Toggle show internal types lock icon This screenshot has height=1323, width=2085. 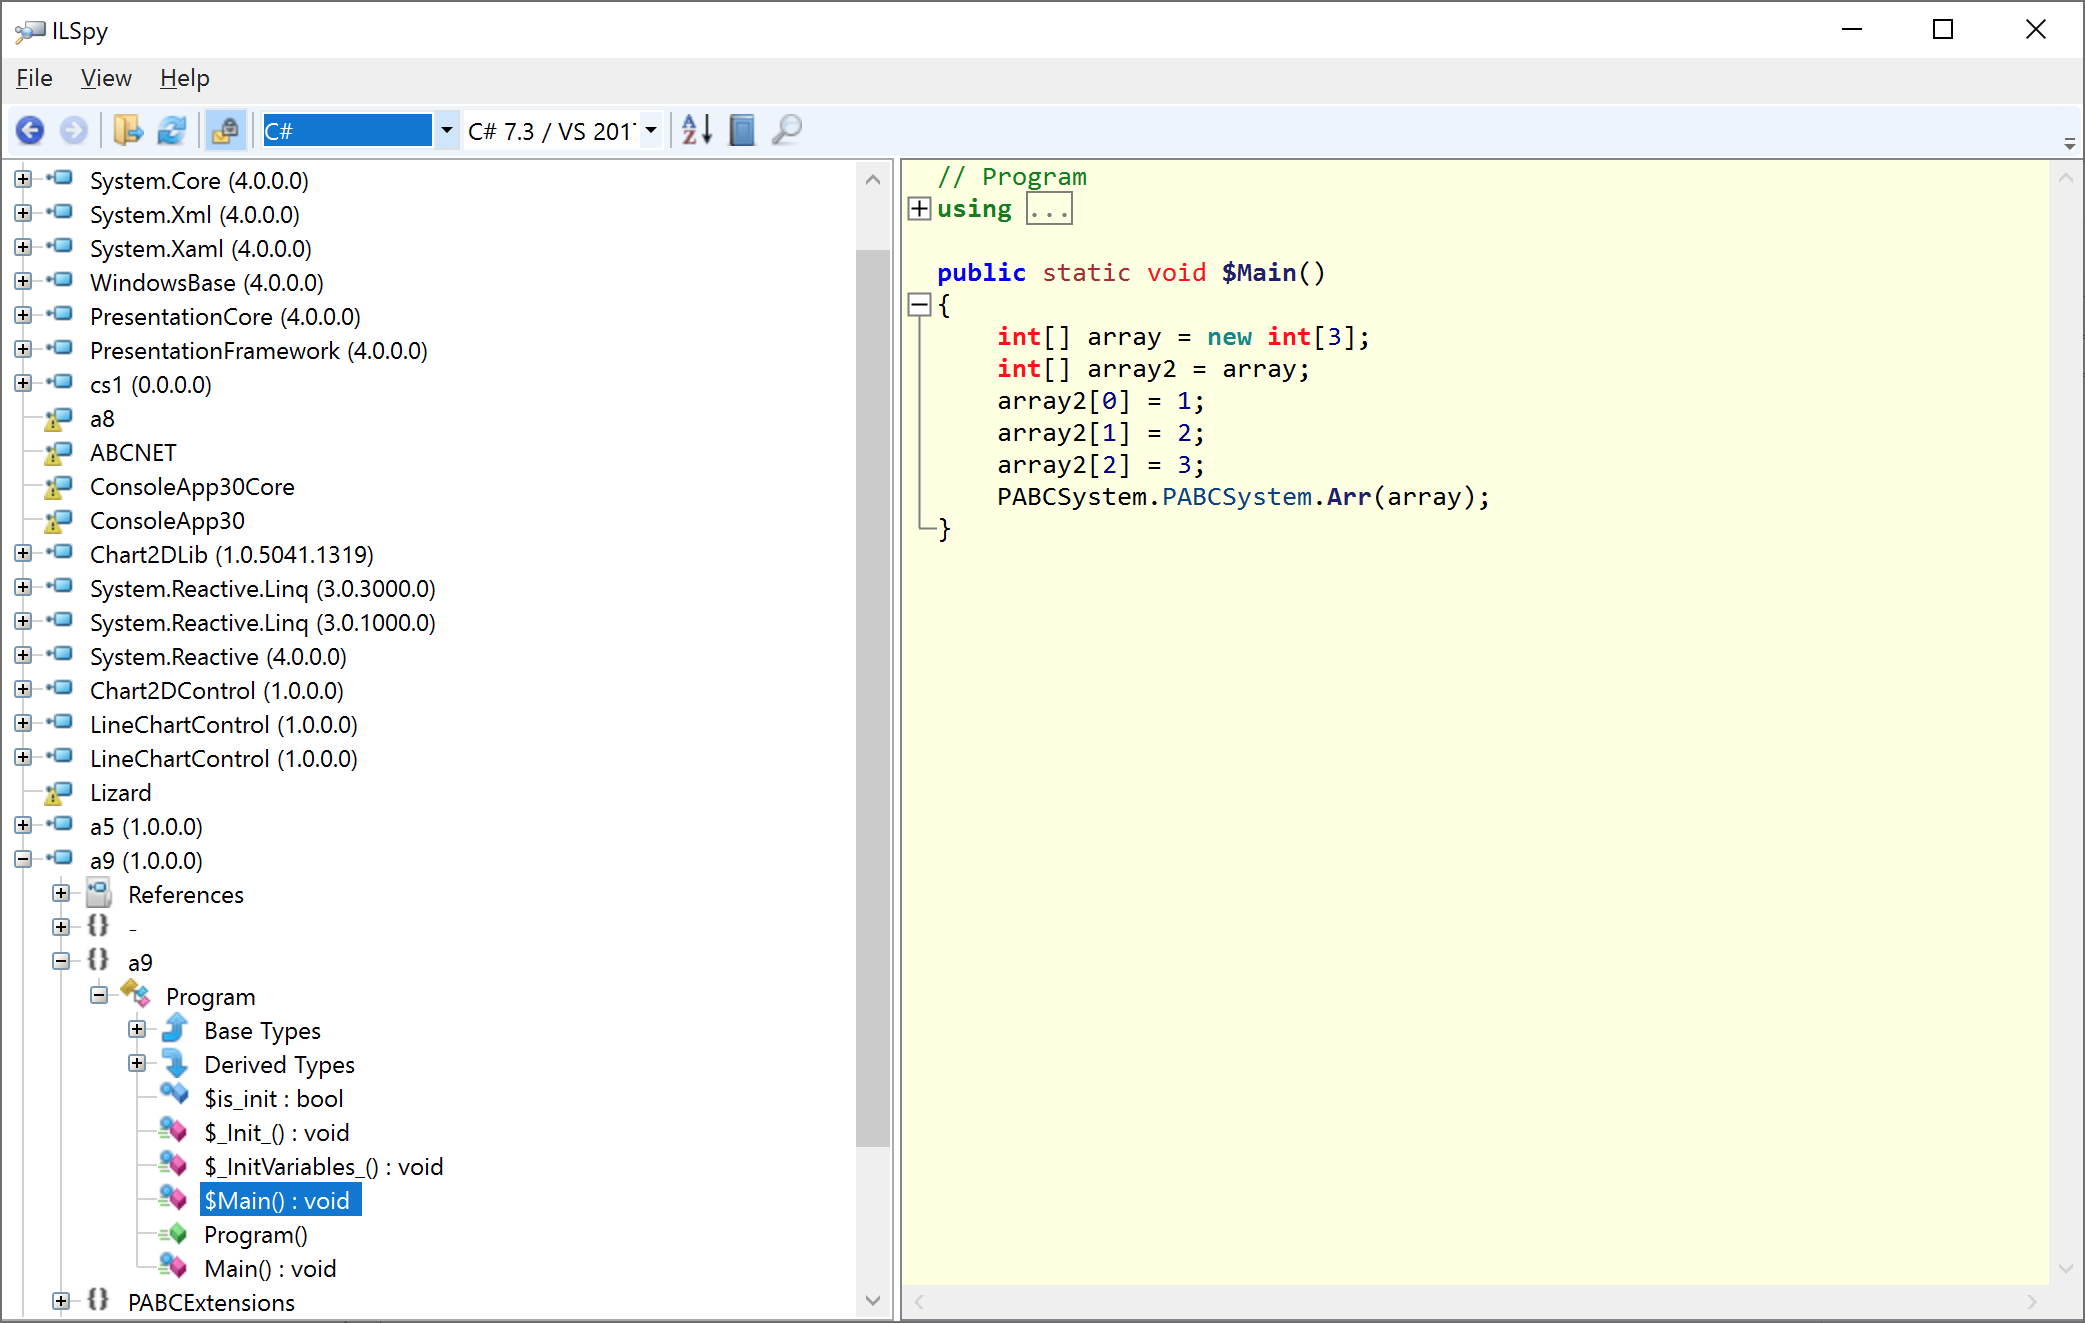pos(226,131)
